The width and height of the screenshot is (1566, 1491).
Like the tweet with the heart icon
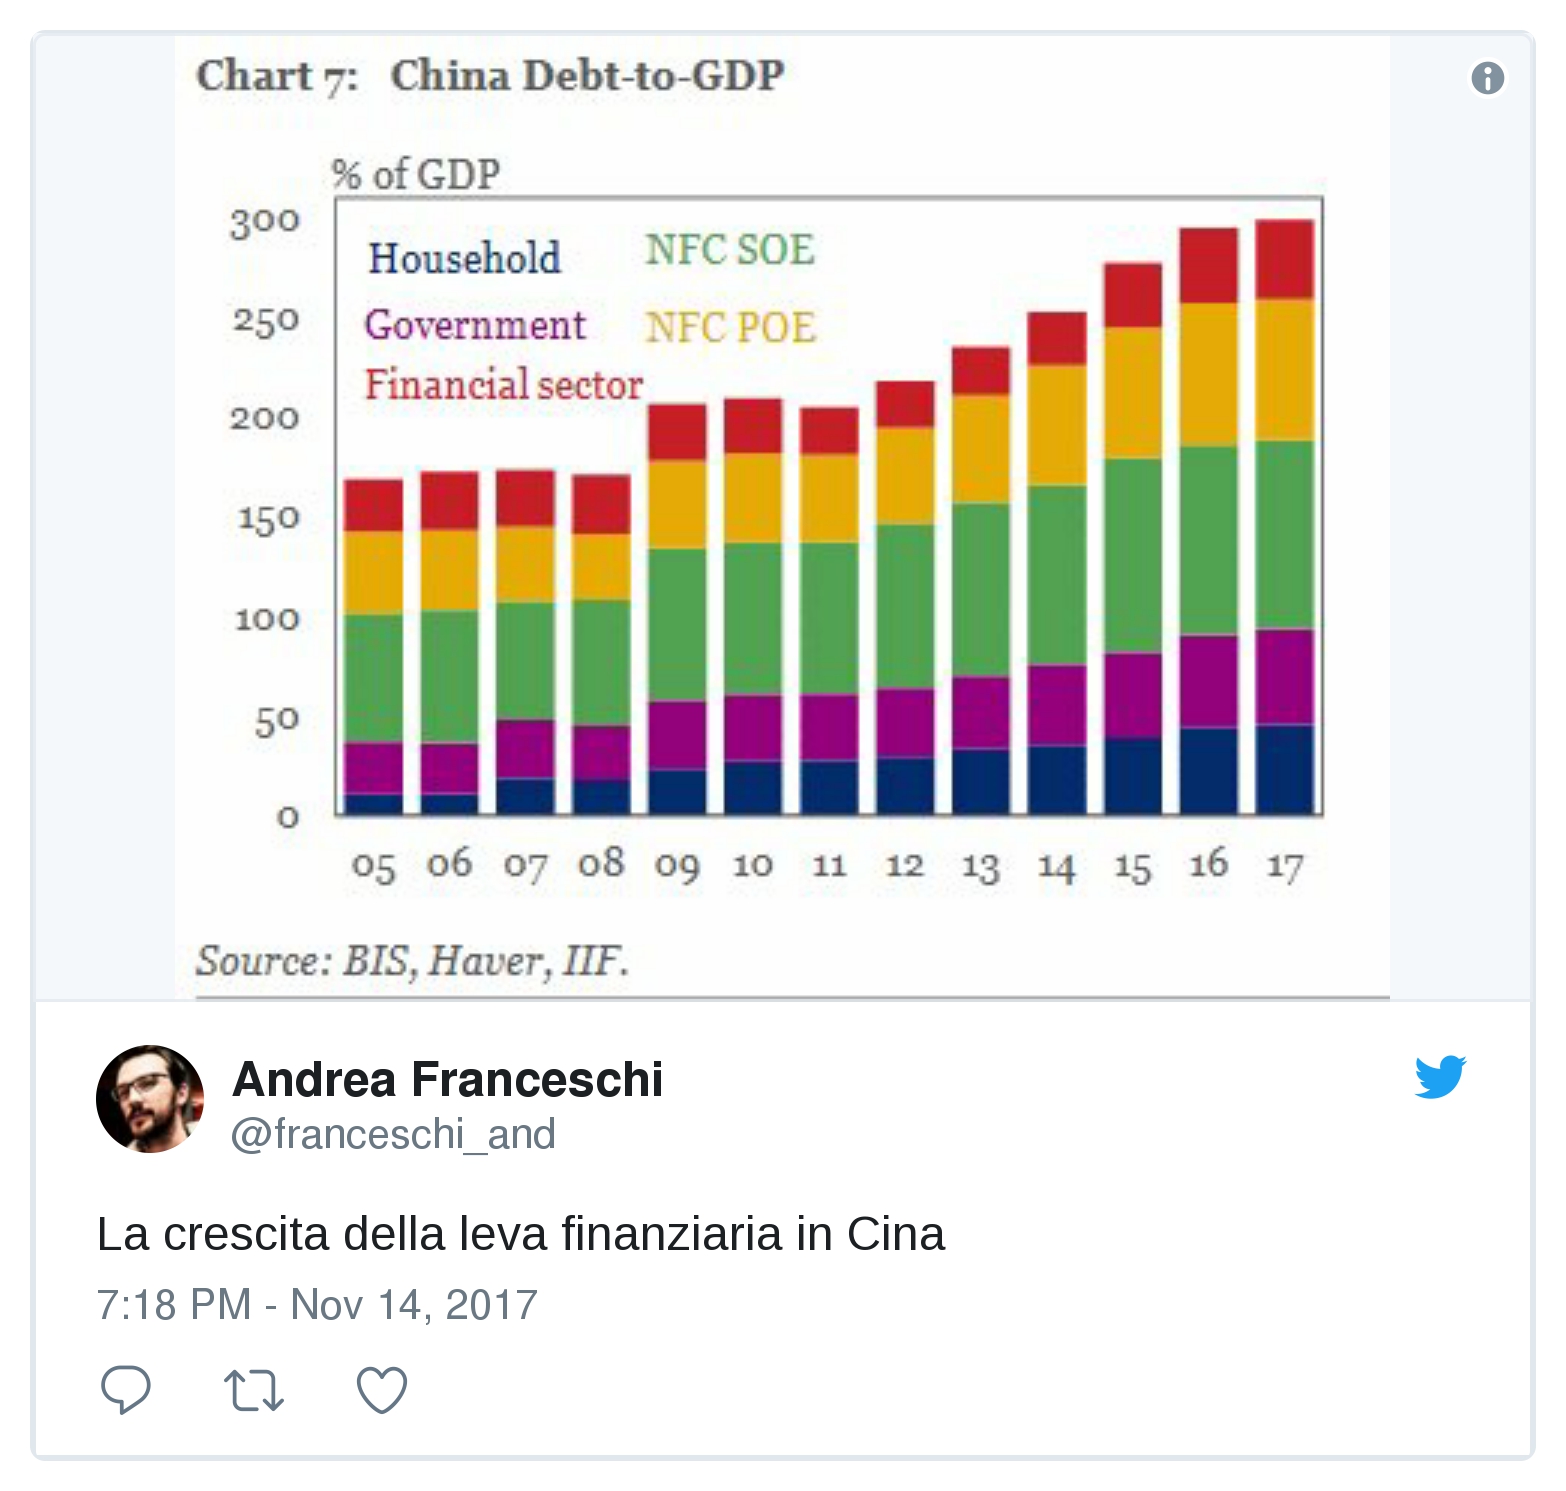[382, 1389]
